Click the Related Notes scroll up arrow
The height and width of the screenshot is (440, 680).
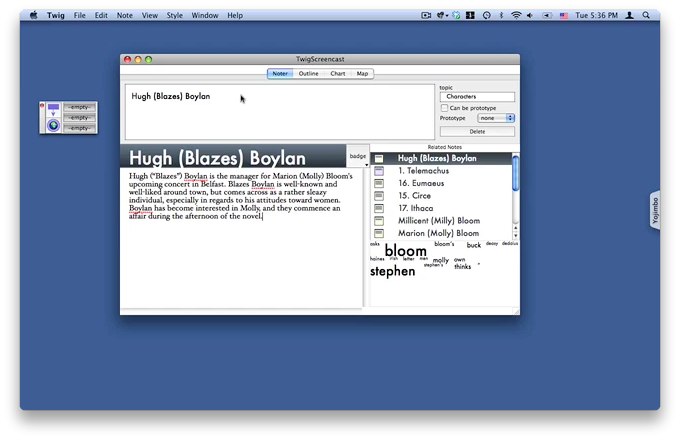click(516, 228)
